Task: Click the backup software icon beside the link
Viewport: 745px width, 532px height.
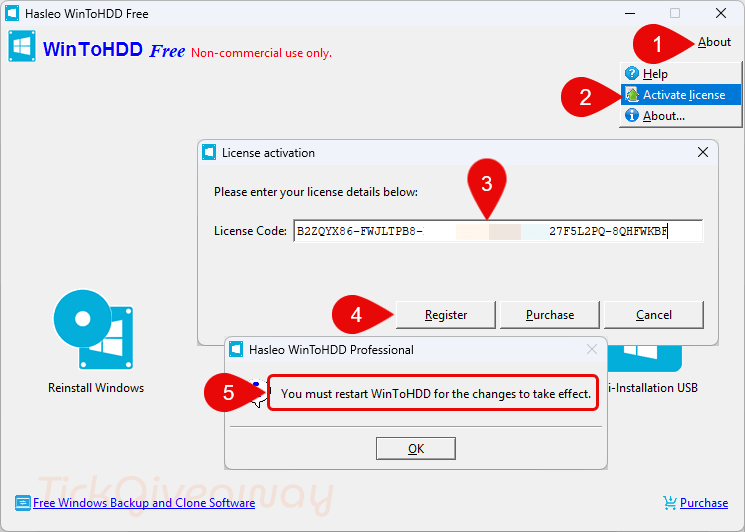Action: [22, 503]
